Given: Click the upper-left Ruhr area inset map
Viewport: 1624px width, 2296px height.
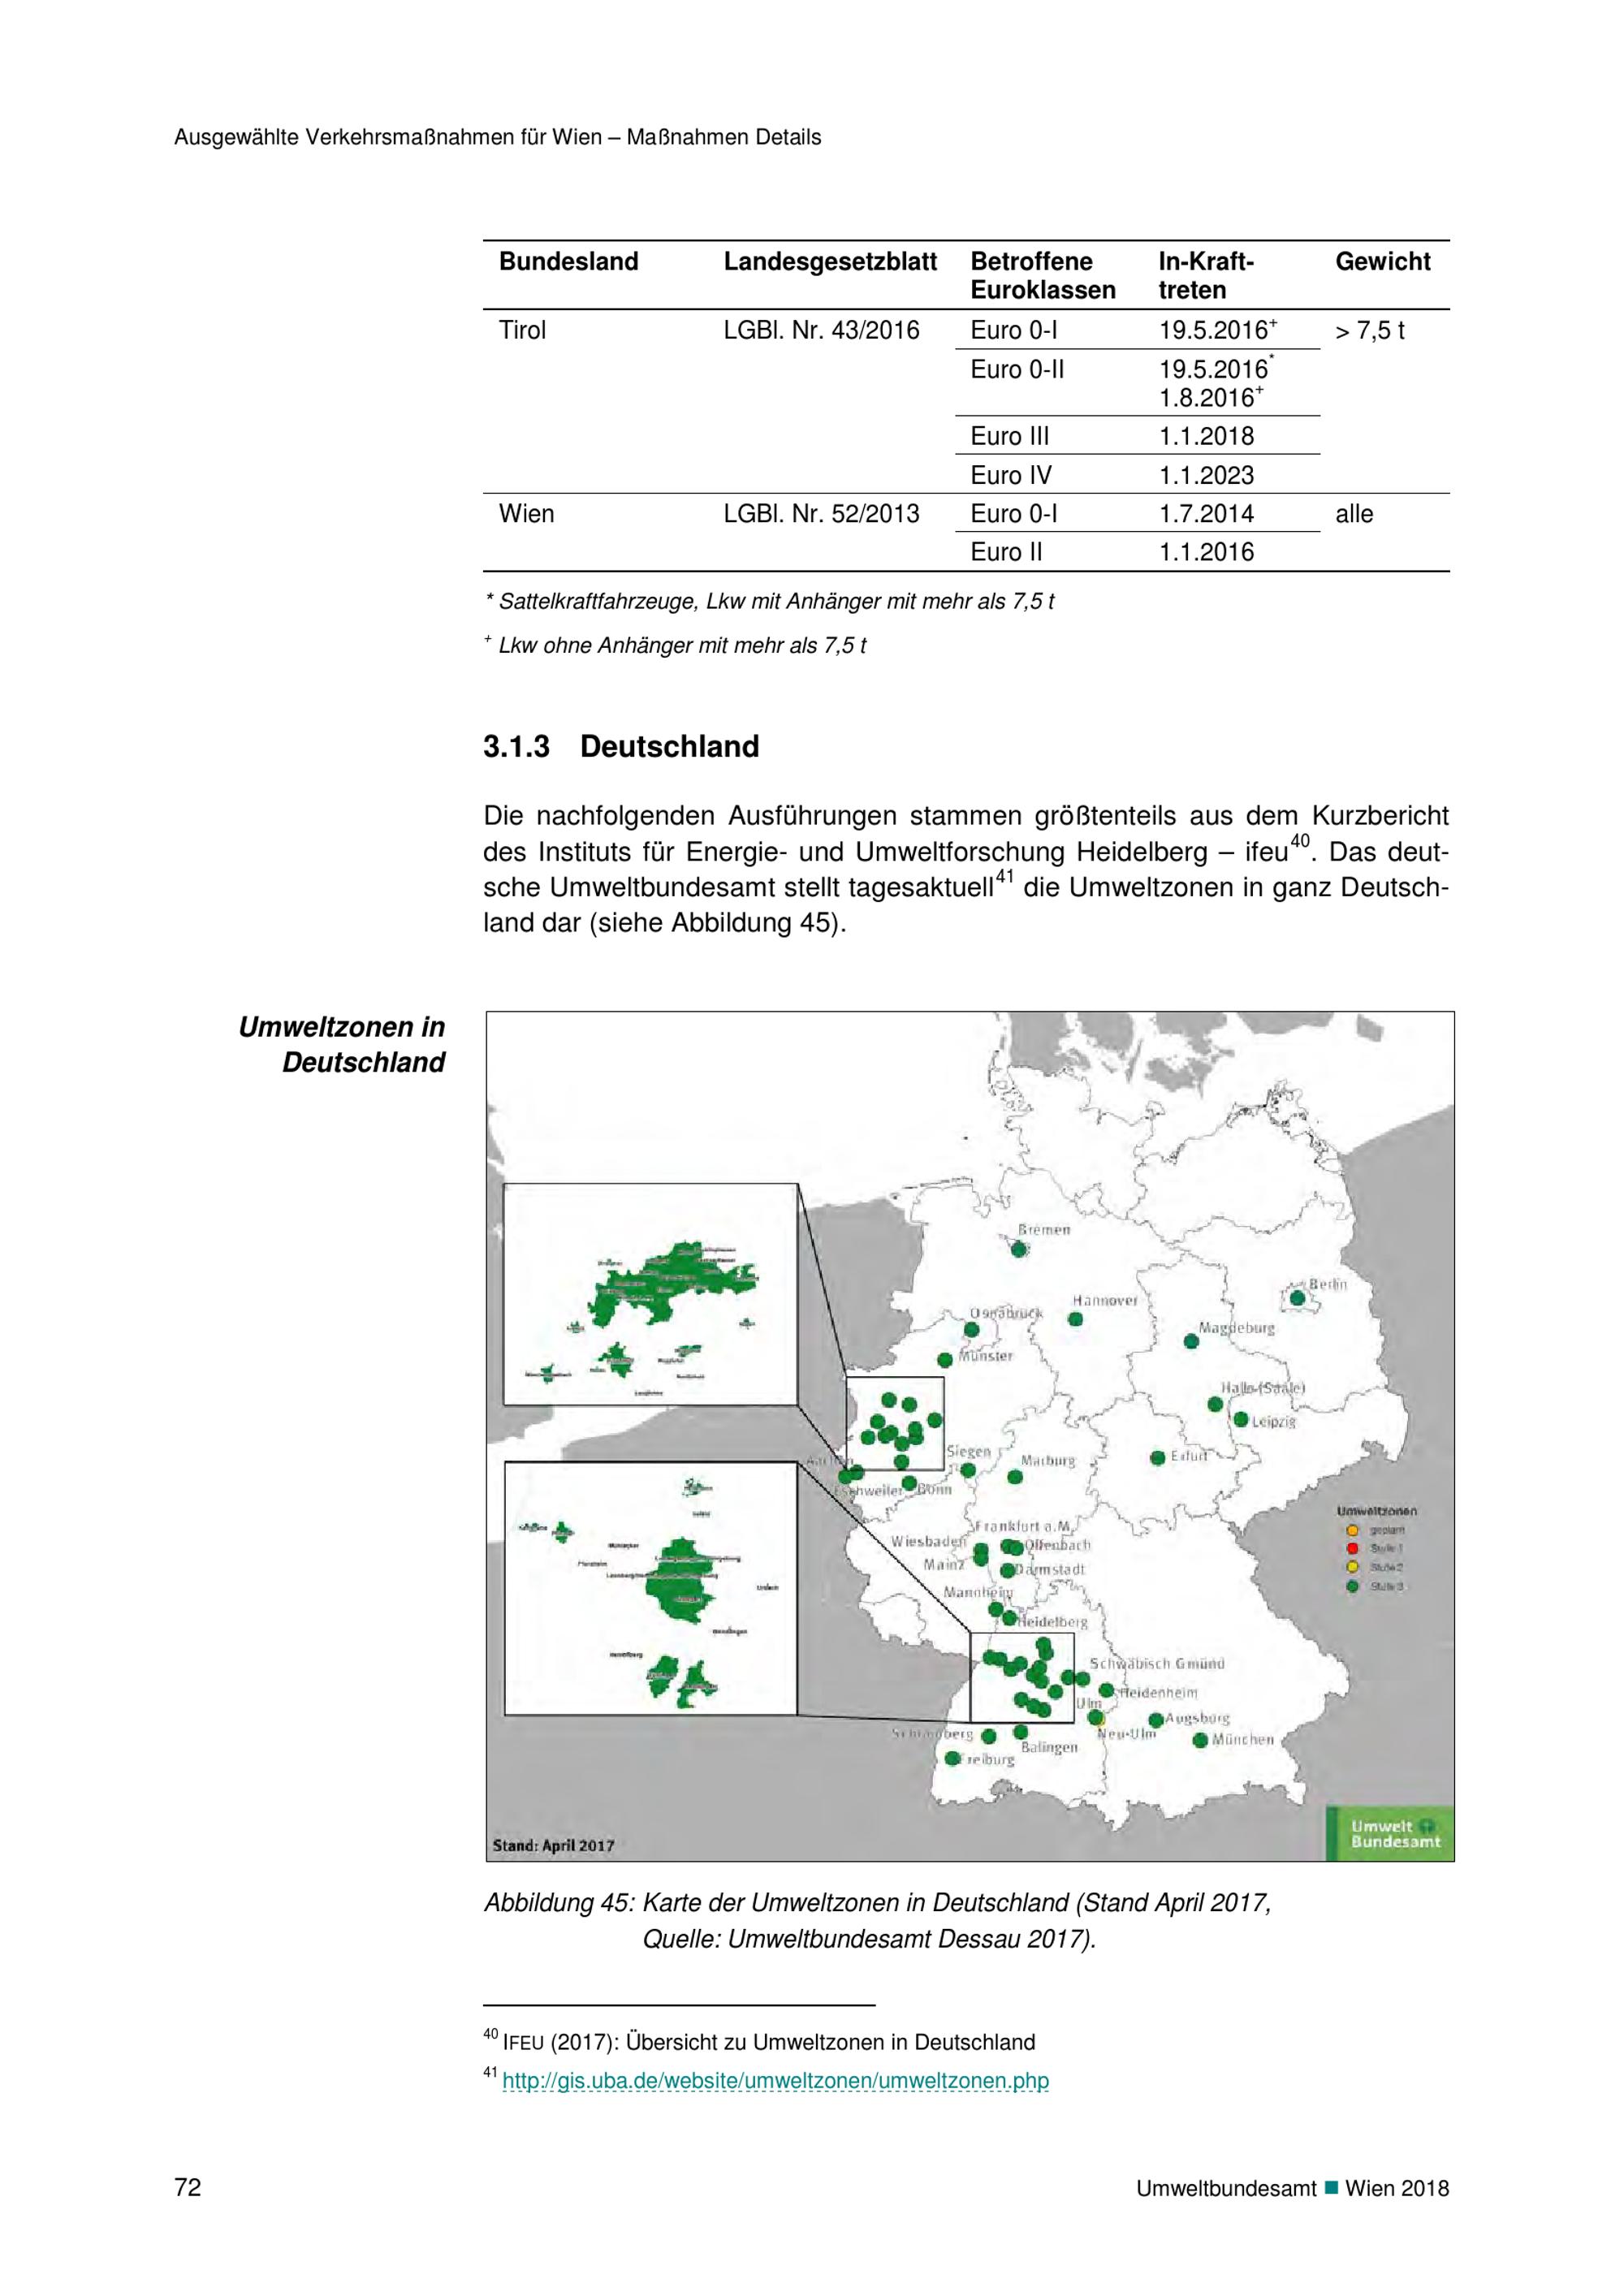Looking at the screenshot, I should pyautogui.click(x=650, y=1294).
